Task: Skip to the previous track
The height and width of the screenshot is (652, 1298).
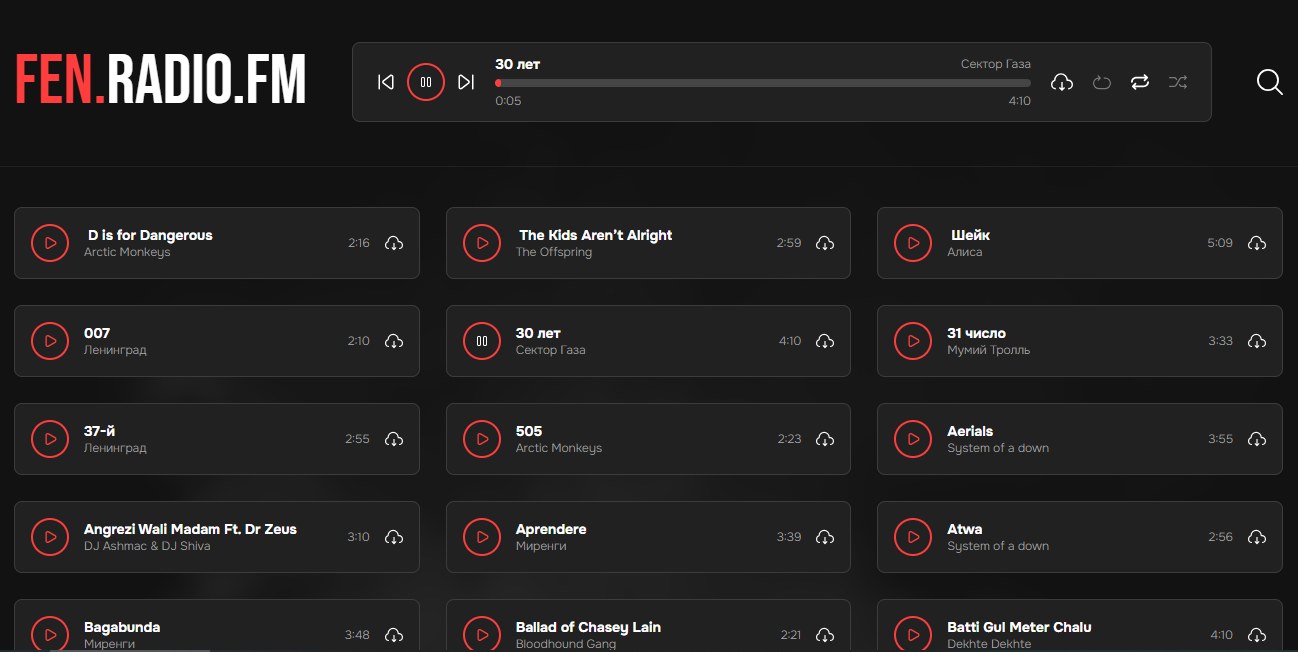Action: pos(386,82)
